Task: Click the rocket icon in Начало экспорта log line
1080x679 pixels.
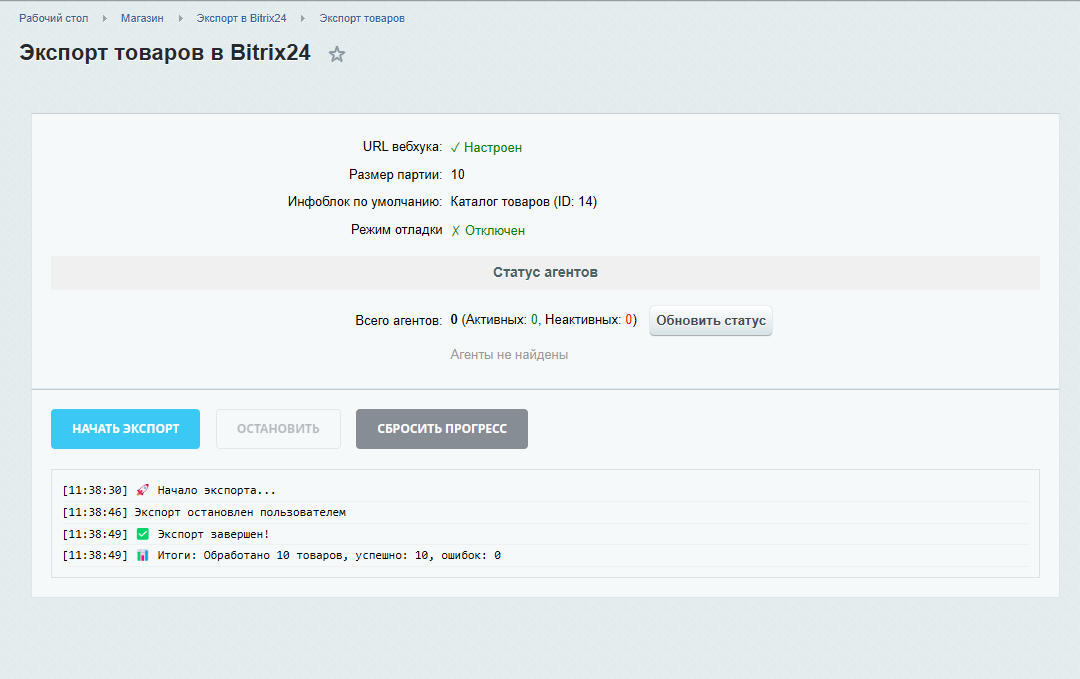Action: click(x=143, y=490)
